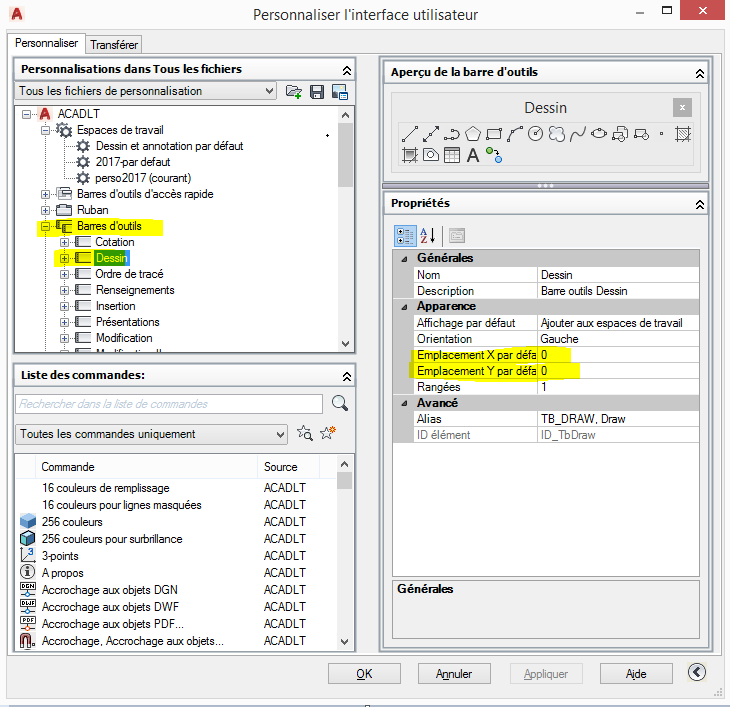730x707 pixels.
Task: Select the Gradient tool icon
Action: 410,155
